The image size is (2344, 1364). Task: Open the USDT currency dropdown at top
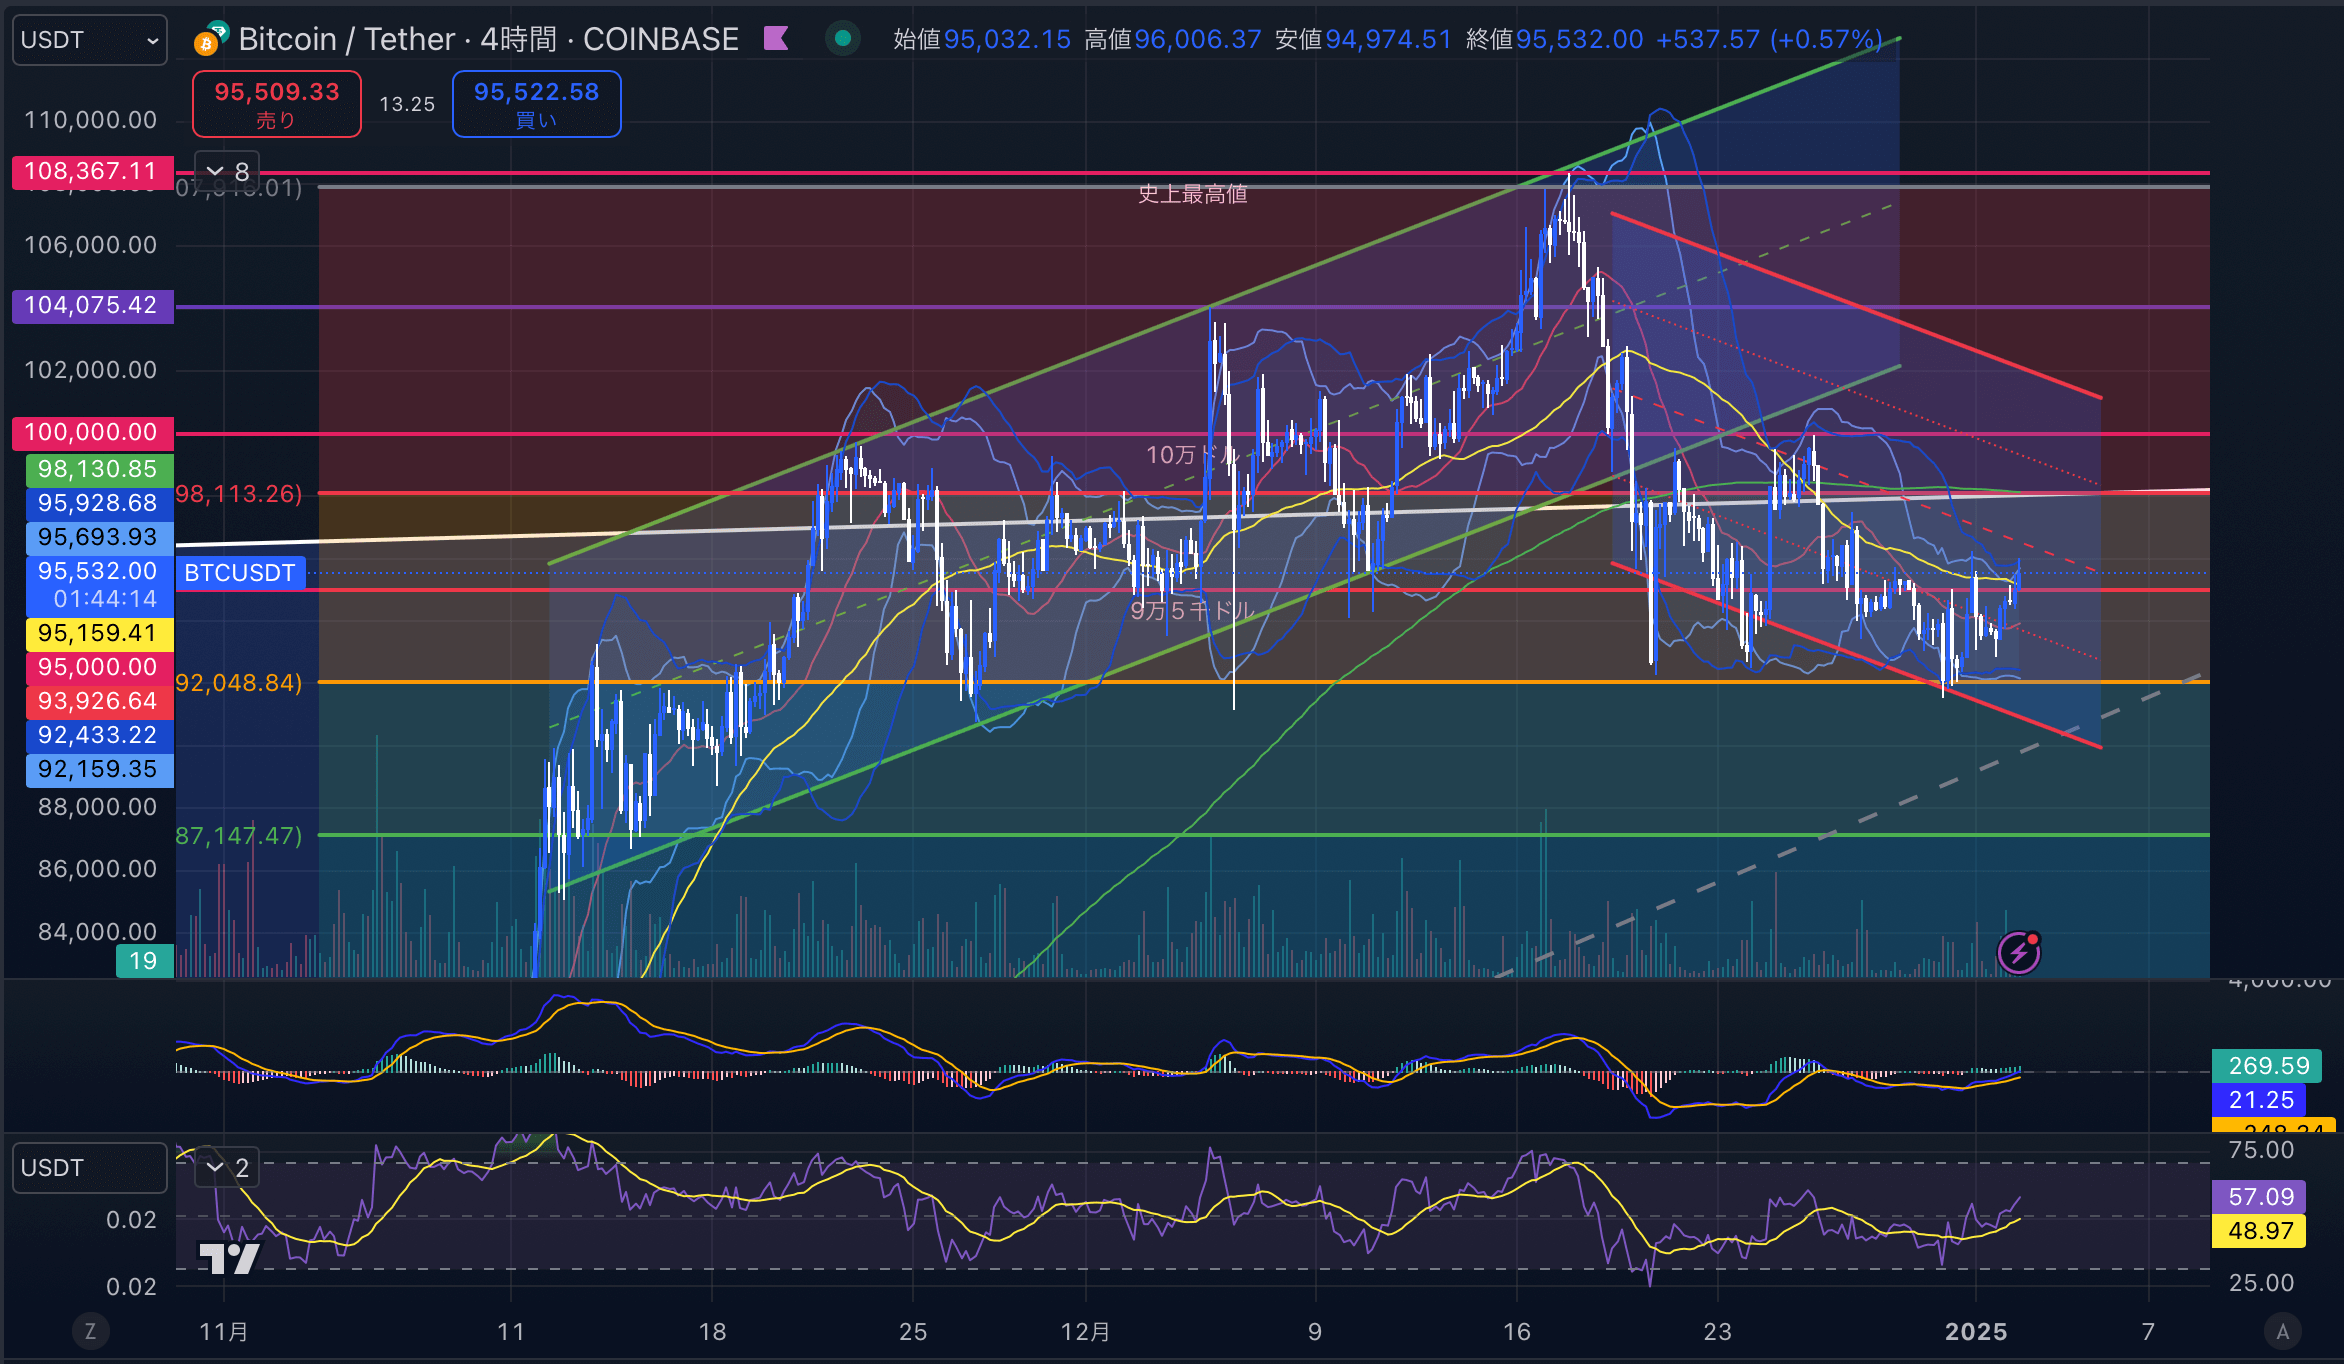coord(89,40)
